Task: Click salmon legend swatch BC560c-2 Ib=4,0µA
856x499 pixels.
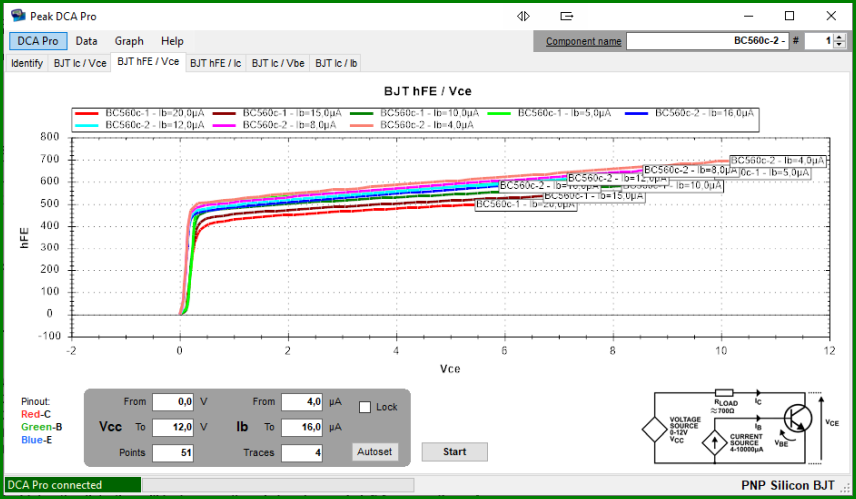Action: 361,126
